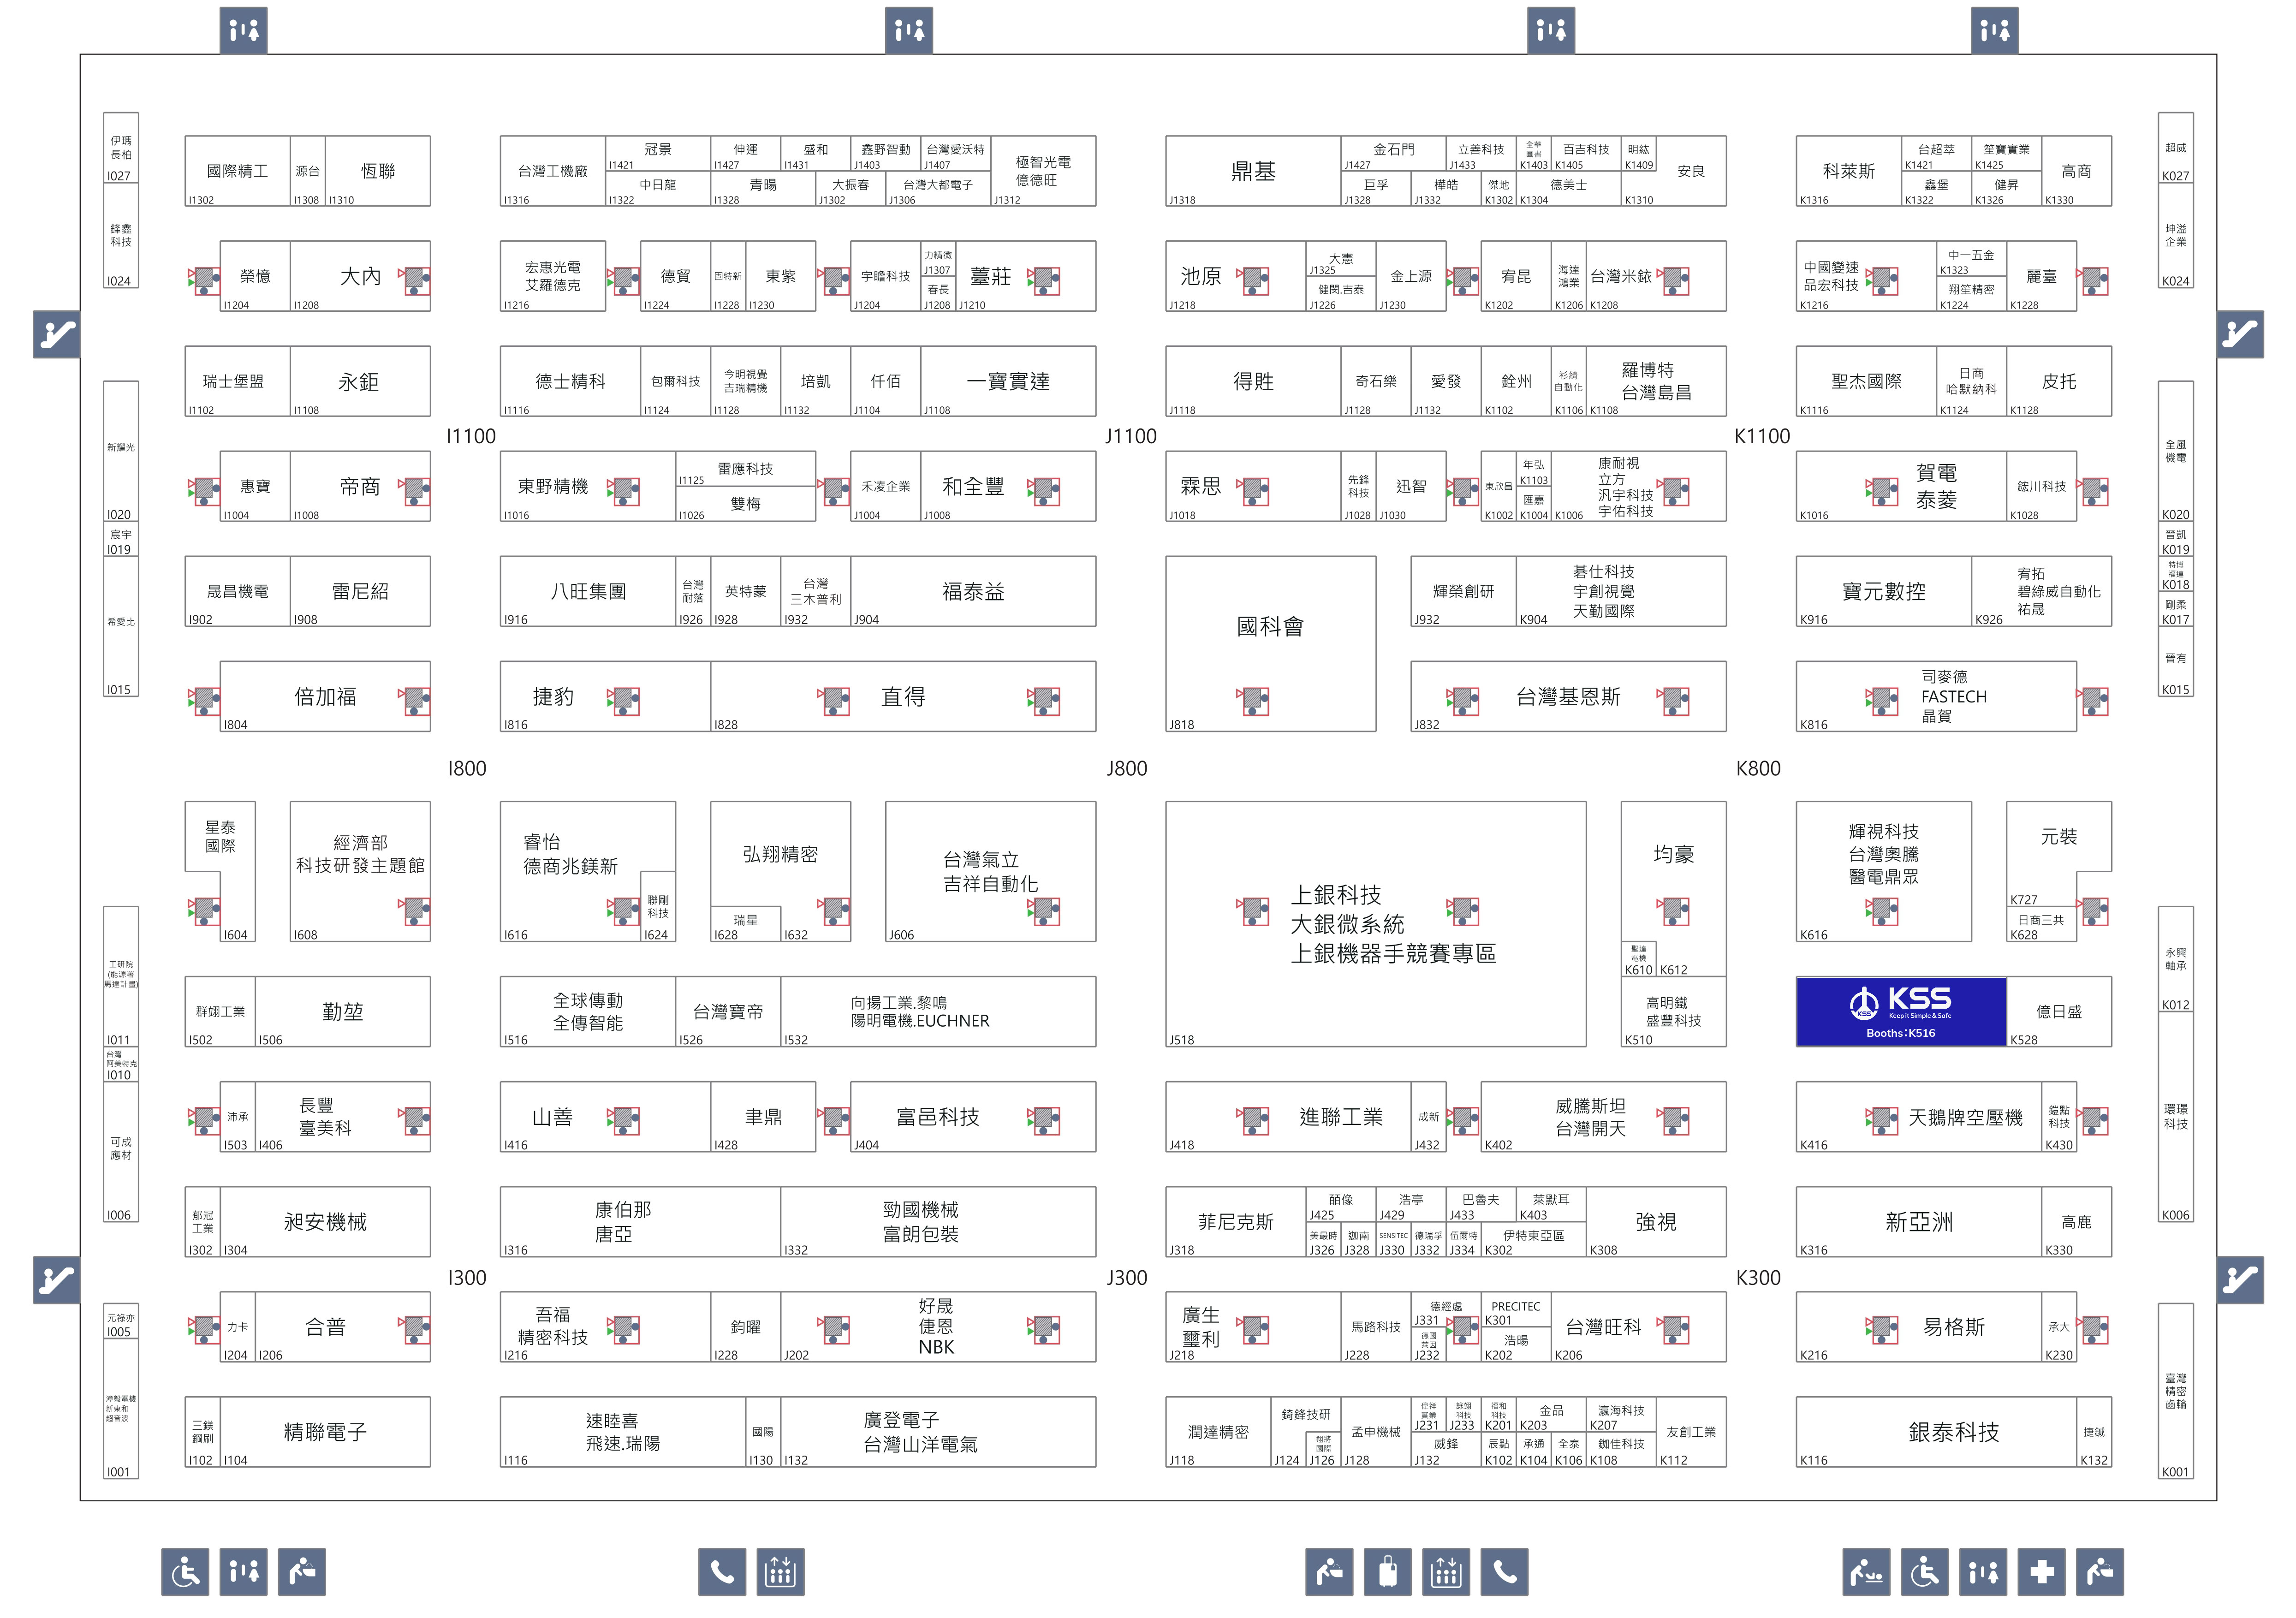Select the 億日盛 booth K528
The width and height of the screenshot is (2296, 1618).
tap(2059, 1012)
